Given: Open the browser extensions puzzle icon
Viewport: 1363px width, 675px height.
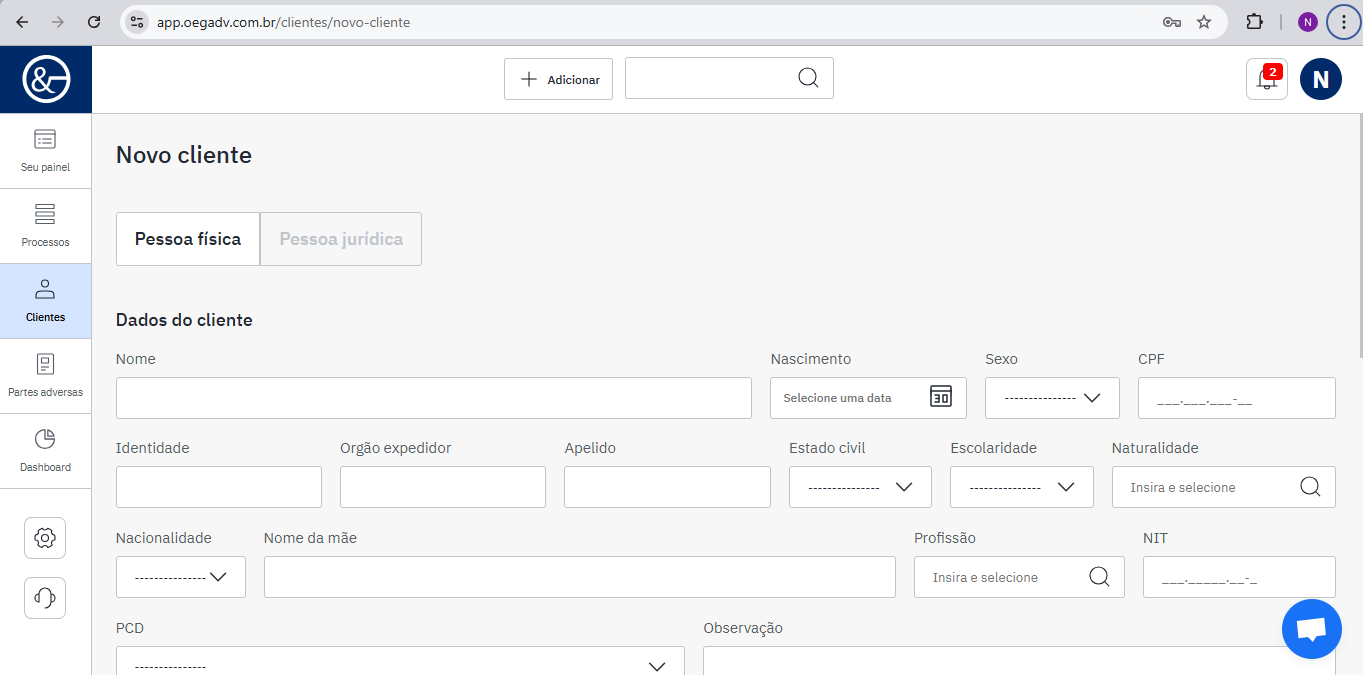Looking at the screenshot, I should pyautogui.click(x=1254, y=22).
